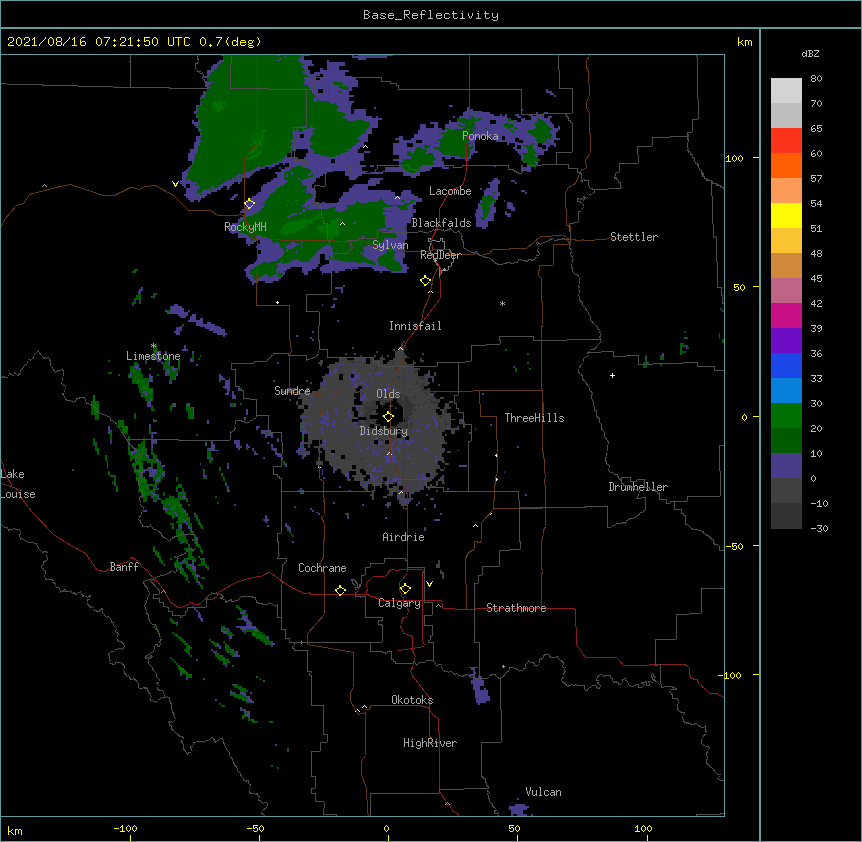Click the Sundre city label

click(x=292, y=391)
